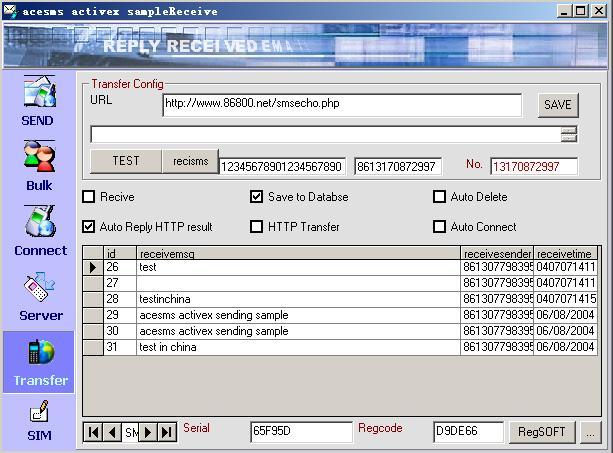The image size is (613, 453).
Task: Click the Serial field 65F95D
Action: tap(301, 432)
